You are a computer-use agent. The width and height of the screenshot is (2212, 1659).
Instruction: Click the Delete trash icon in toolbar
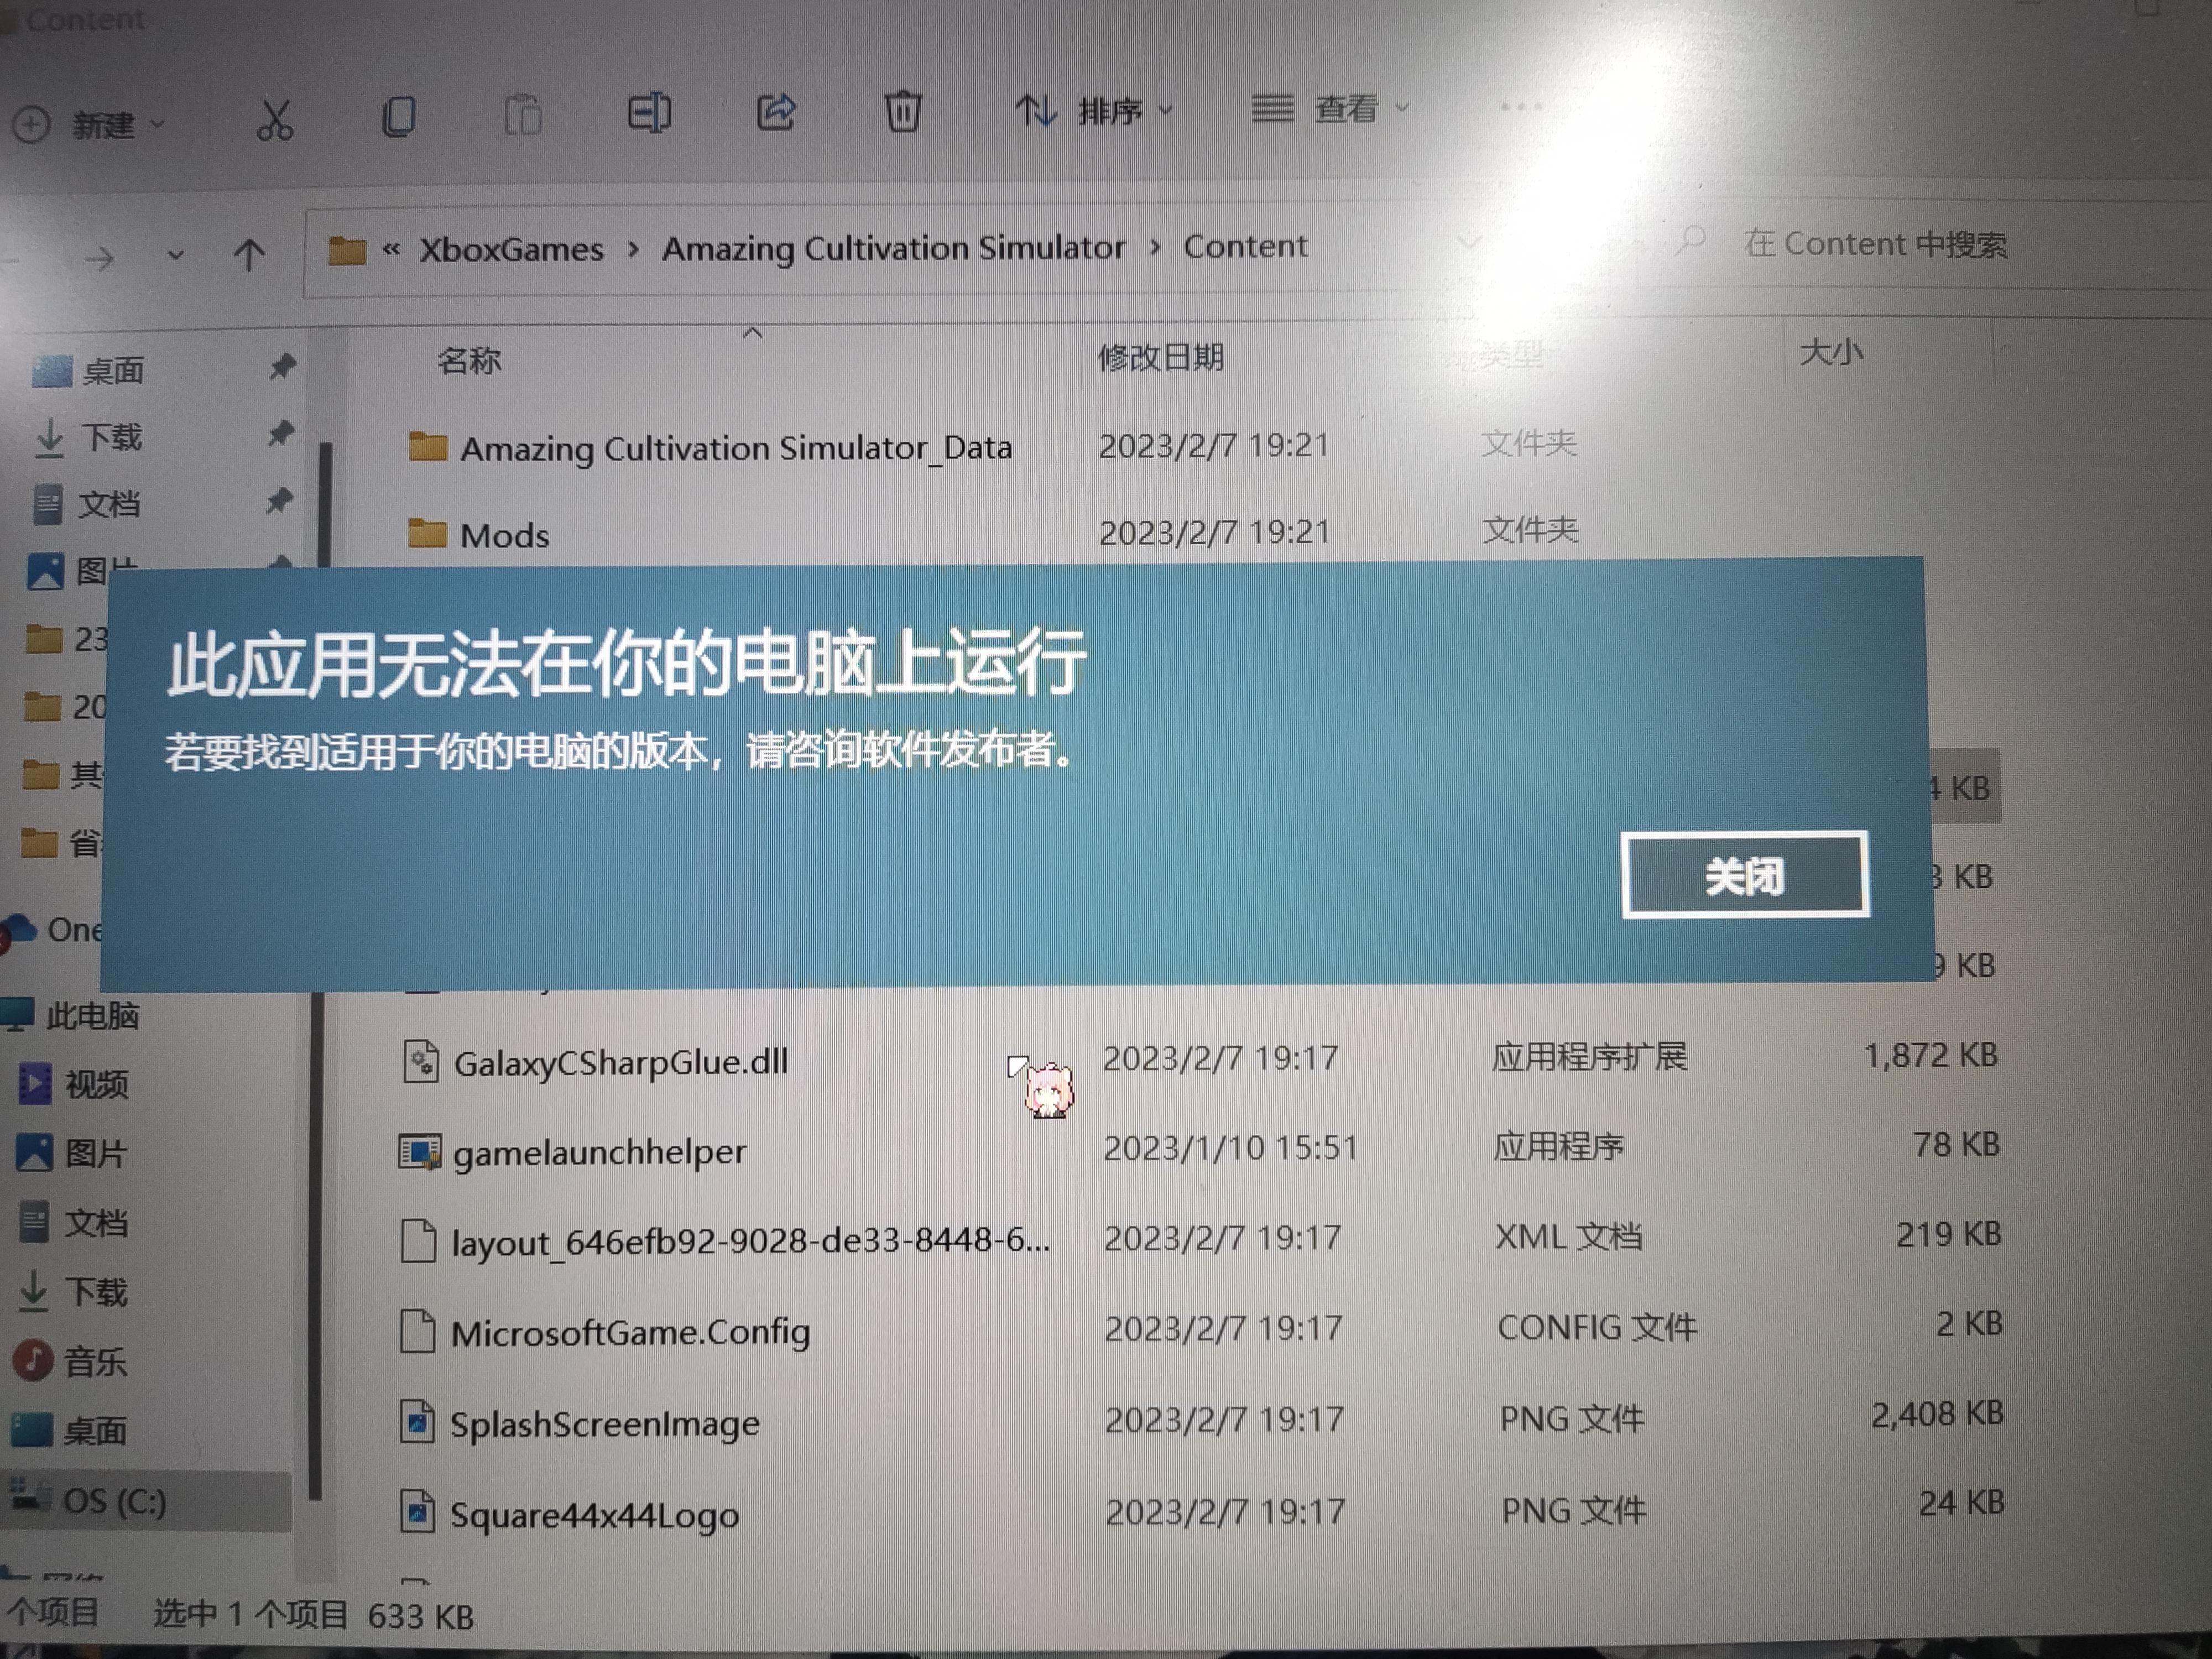[902, 110]
